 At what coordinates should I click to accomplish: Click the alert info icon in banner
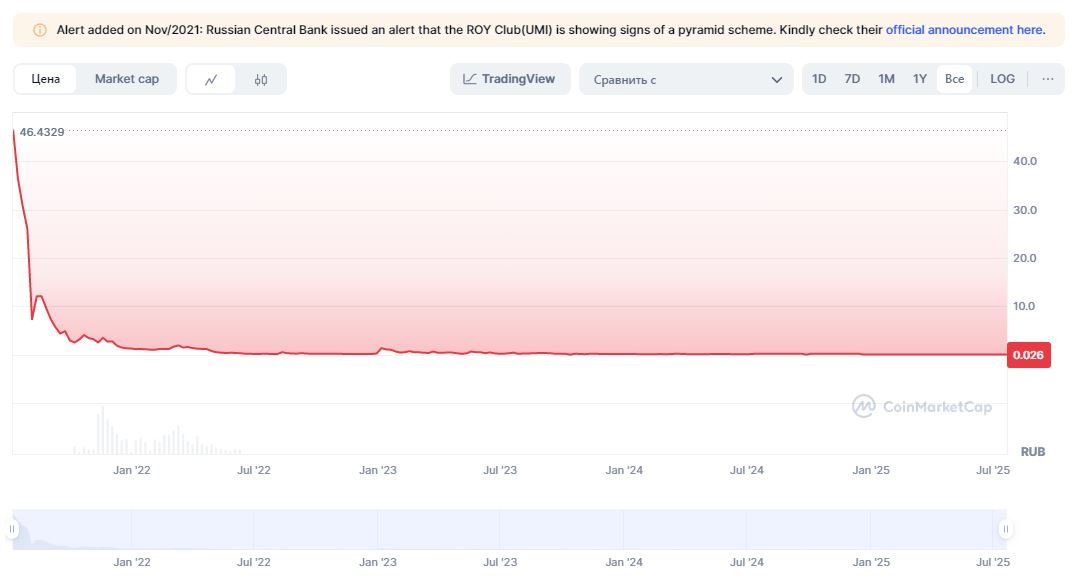(x=40, y=30)
